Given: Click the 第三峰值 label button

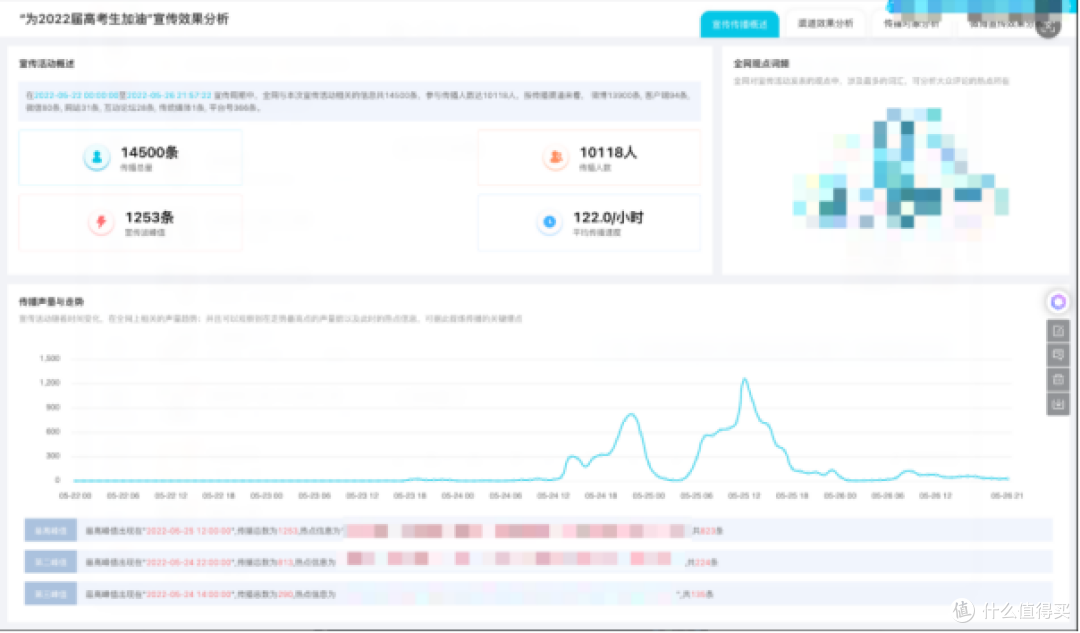Looking at the screenshot, I should (x=51, y=594).
